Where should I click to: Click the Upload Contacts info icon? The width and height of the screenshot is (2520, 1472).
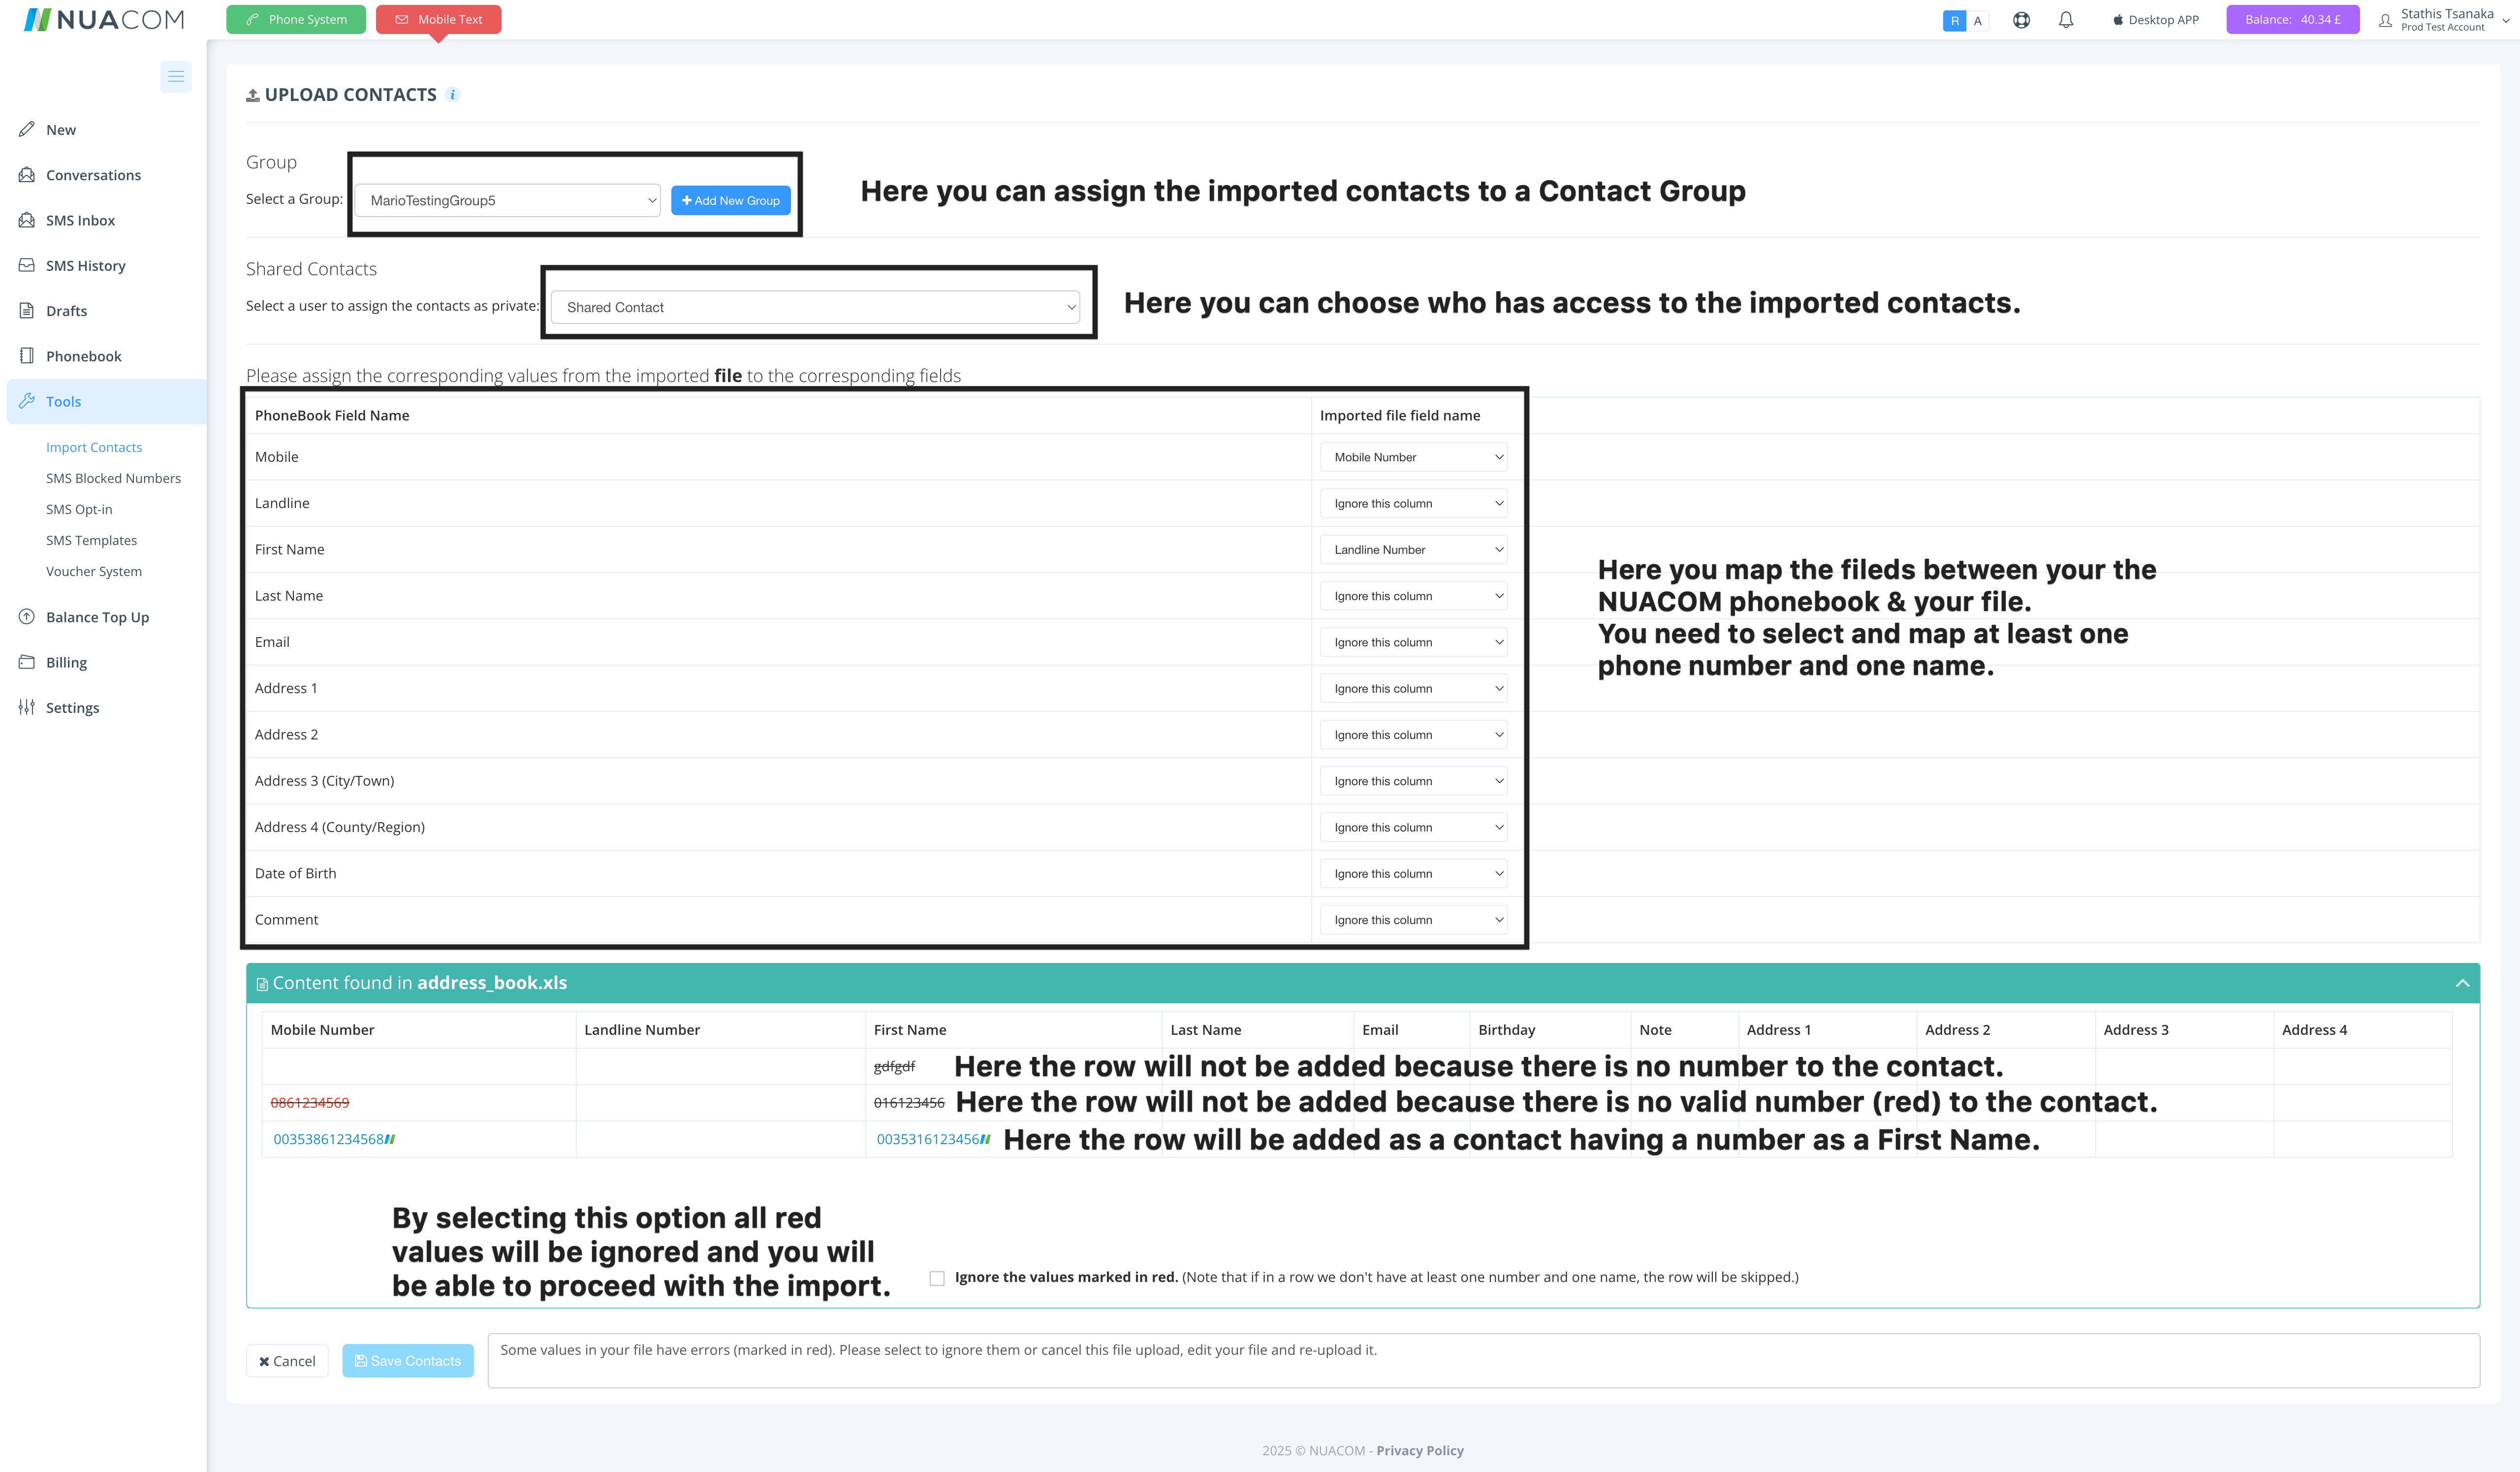coord(453,95)
